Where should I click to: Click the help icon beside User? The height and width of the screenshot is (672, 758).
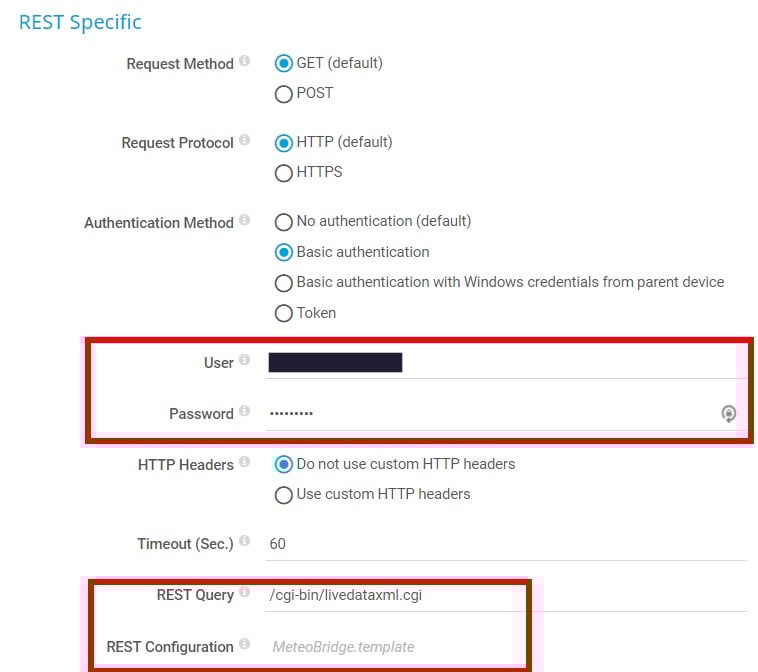pyautogui.click(x=245, y=361)
